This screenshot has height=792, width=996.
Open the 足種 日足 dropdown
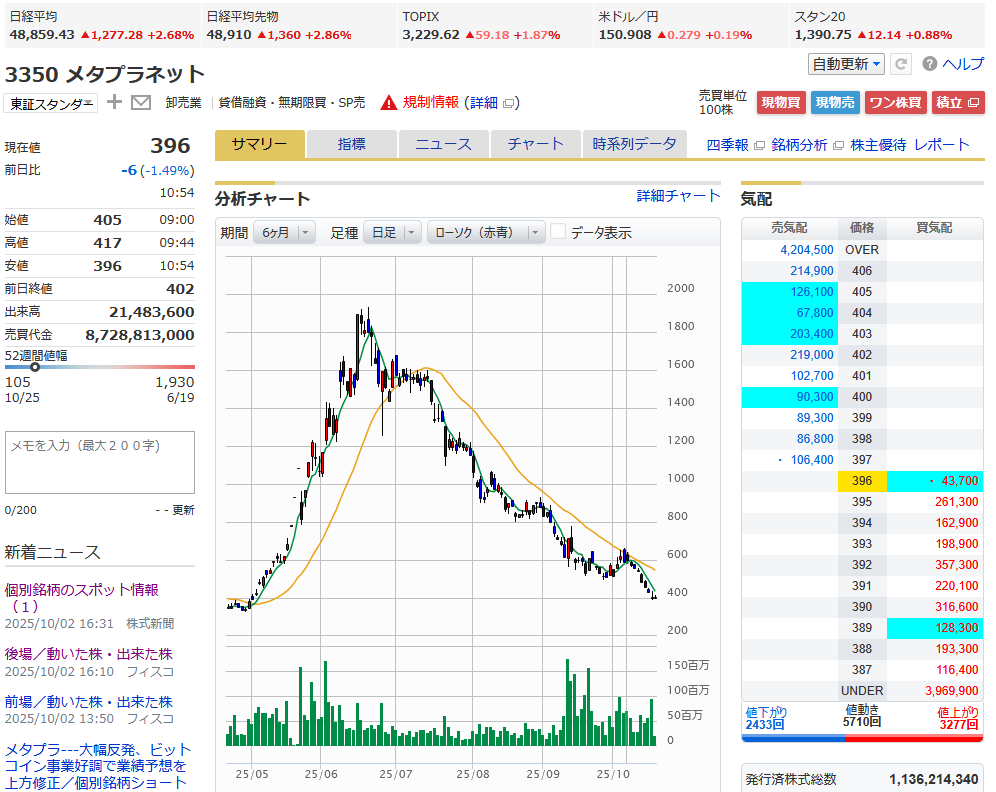(x=392, y=232)
